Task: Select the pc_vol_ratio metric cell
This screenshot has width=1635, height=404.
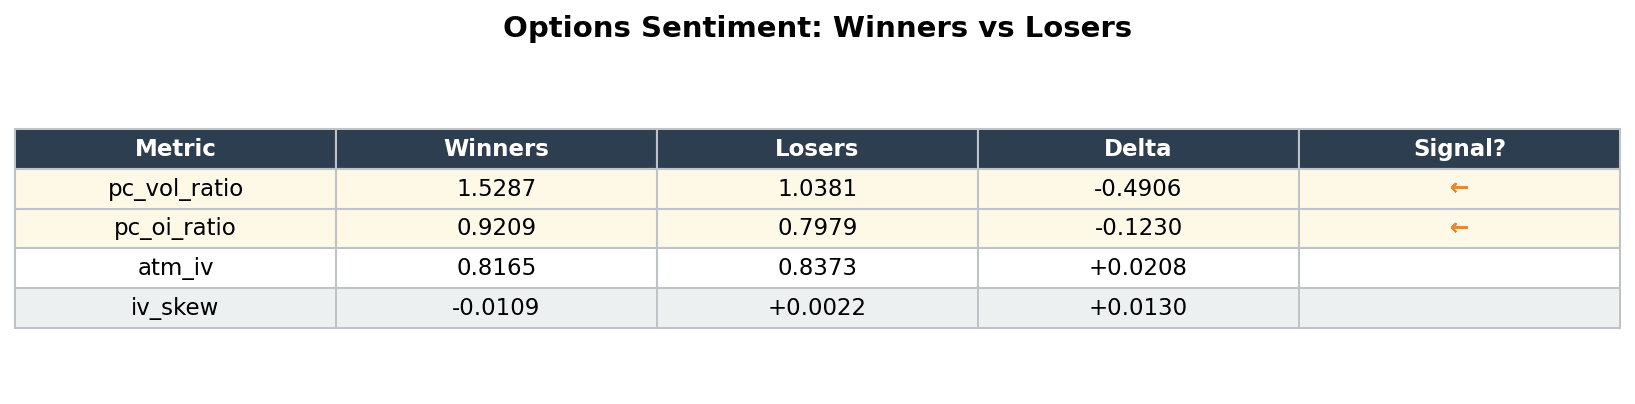Action: pyautogui.click(x=175, y=189)
